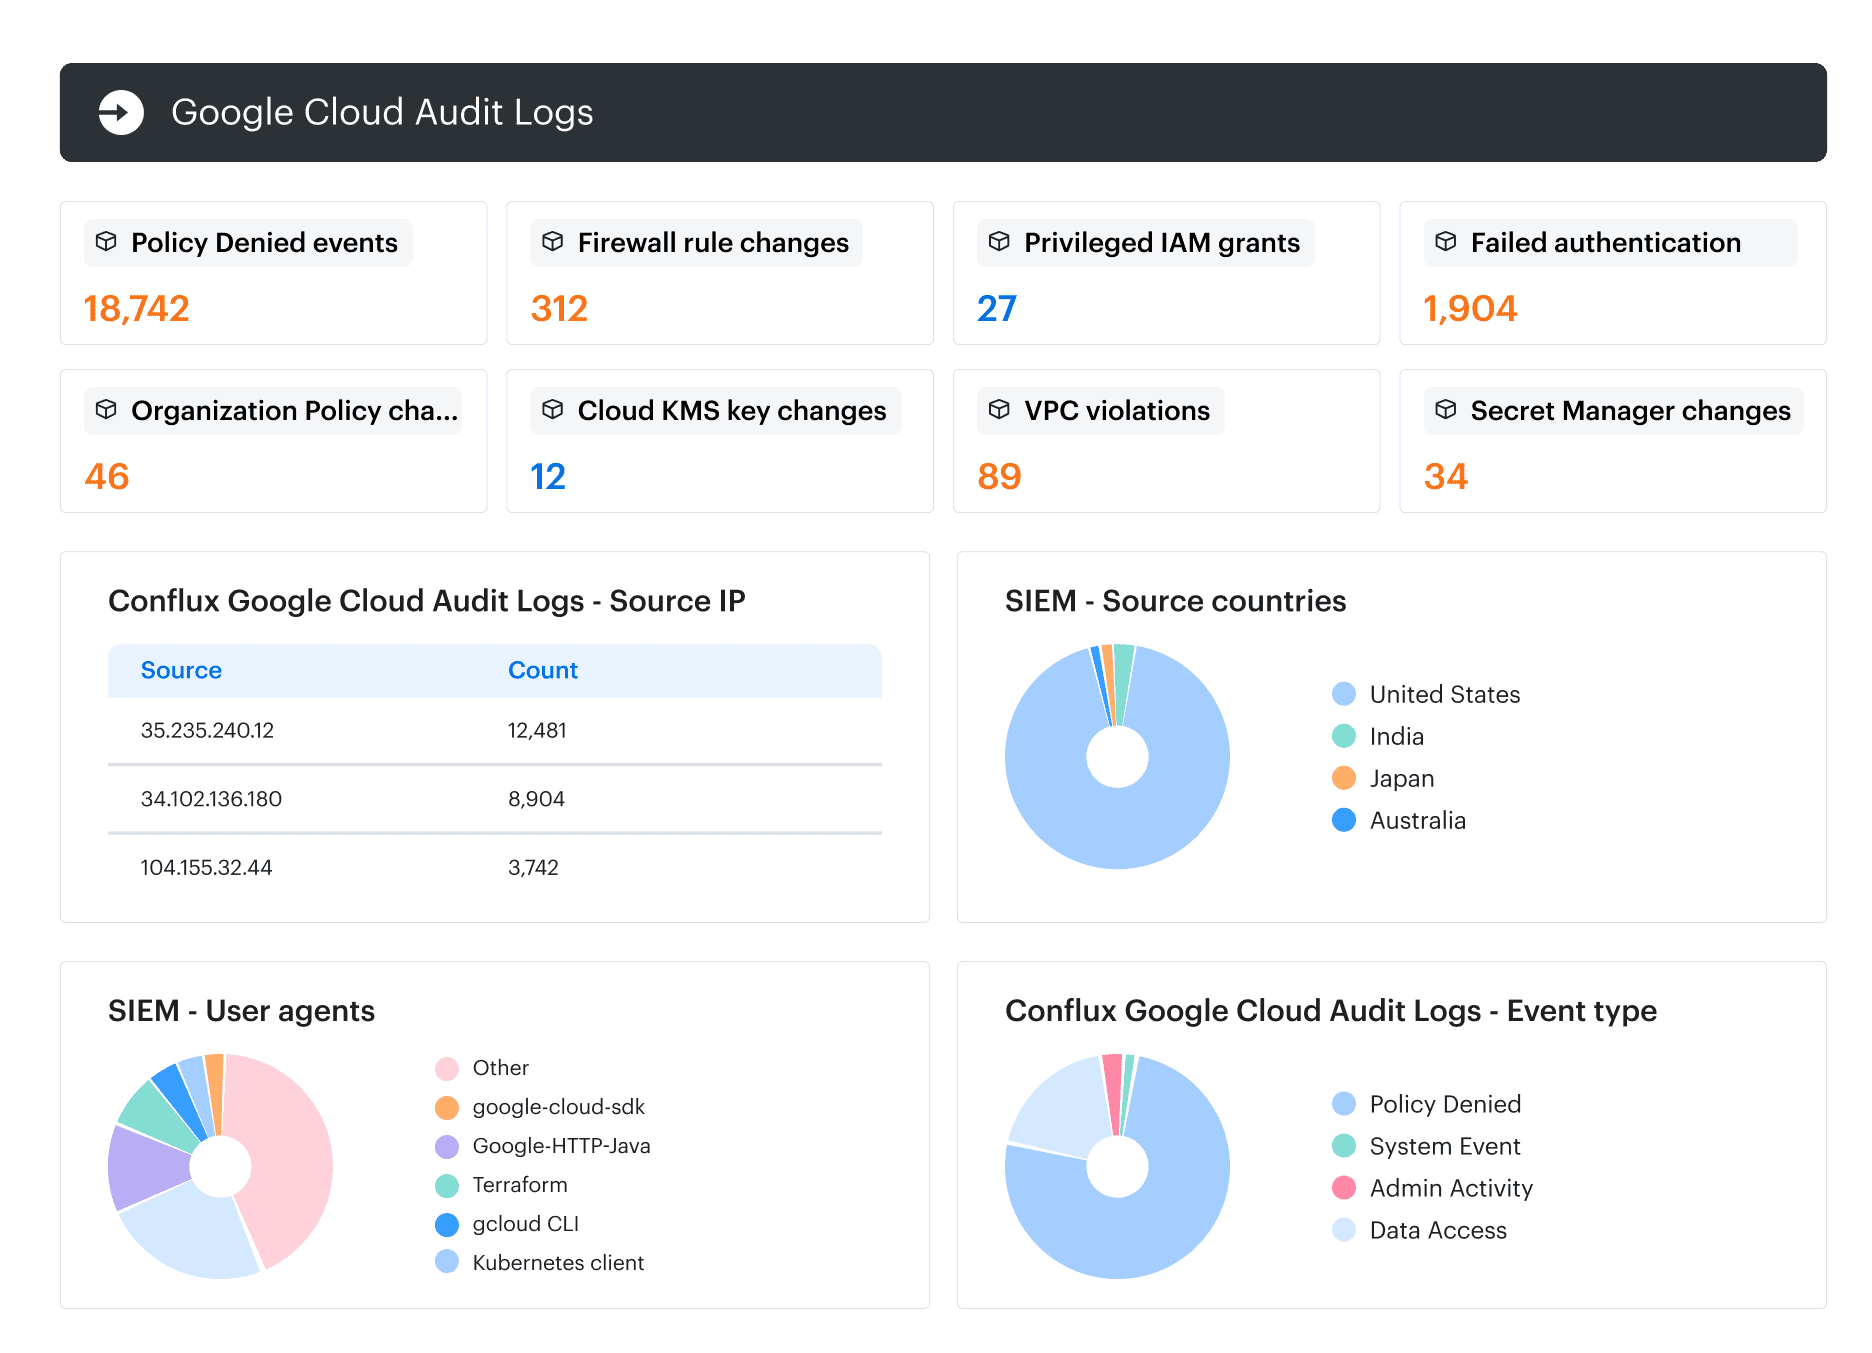Click the cube icon on Cloud KMS key changes
Screen dimensions: 1872x1353
553,410
